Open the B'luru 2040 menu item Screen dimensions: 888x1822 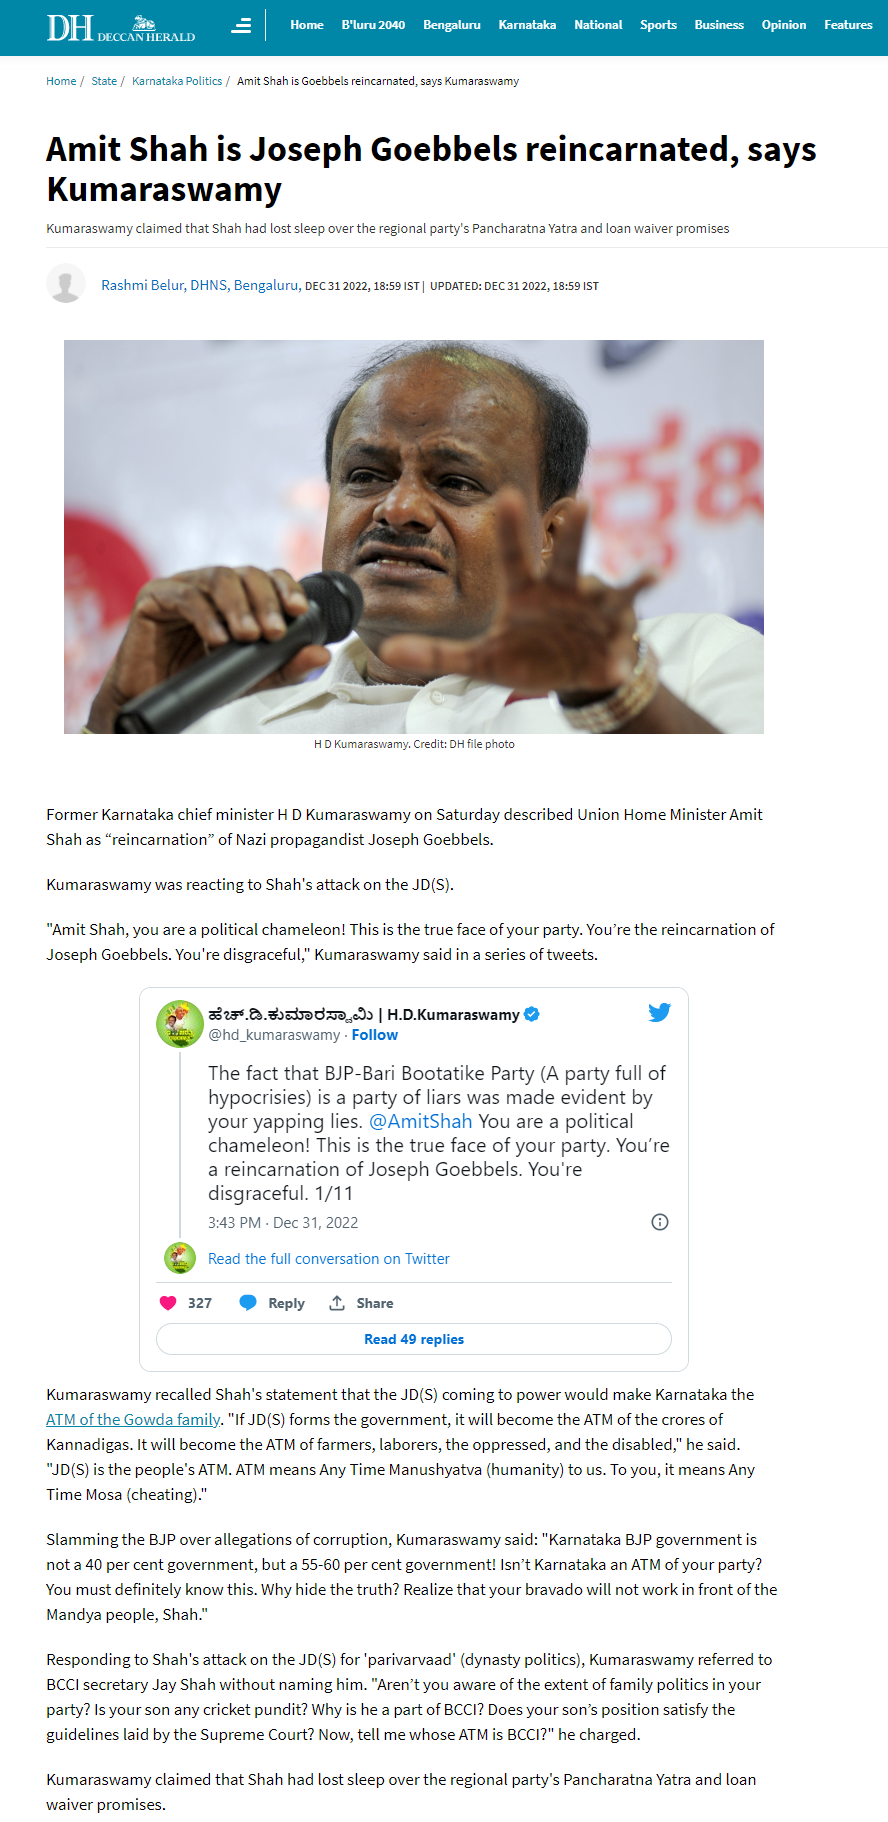pyautogui.click(x=373, y=25)
